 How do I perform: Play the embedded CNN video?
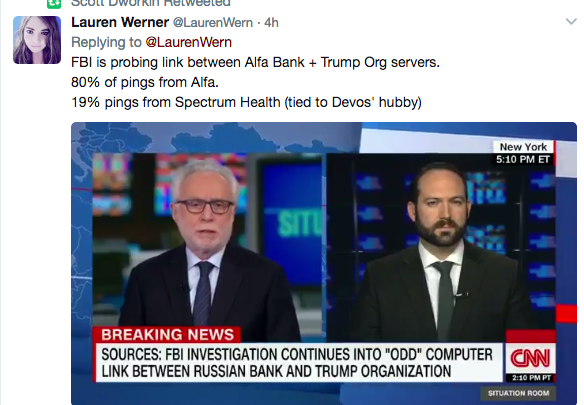(324, 263)
